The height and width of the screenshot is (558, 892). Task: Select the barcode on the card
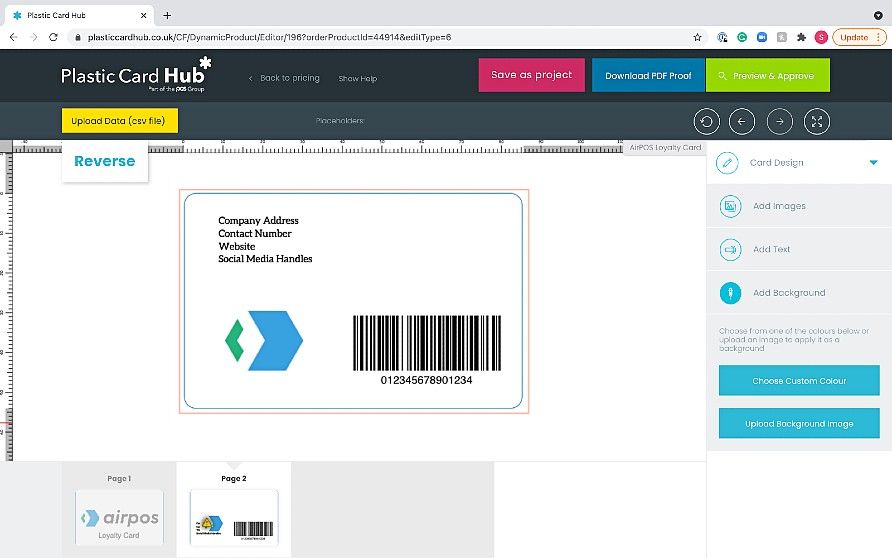pyautogui.click(x=427, y=343)
